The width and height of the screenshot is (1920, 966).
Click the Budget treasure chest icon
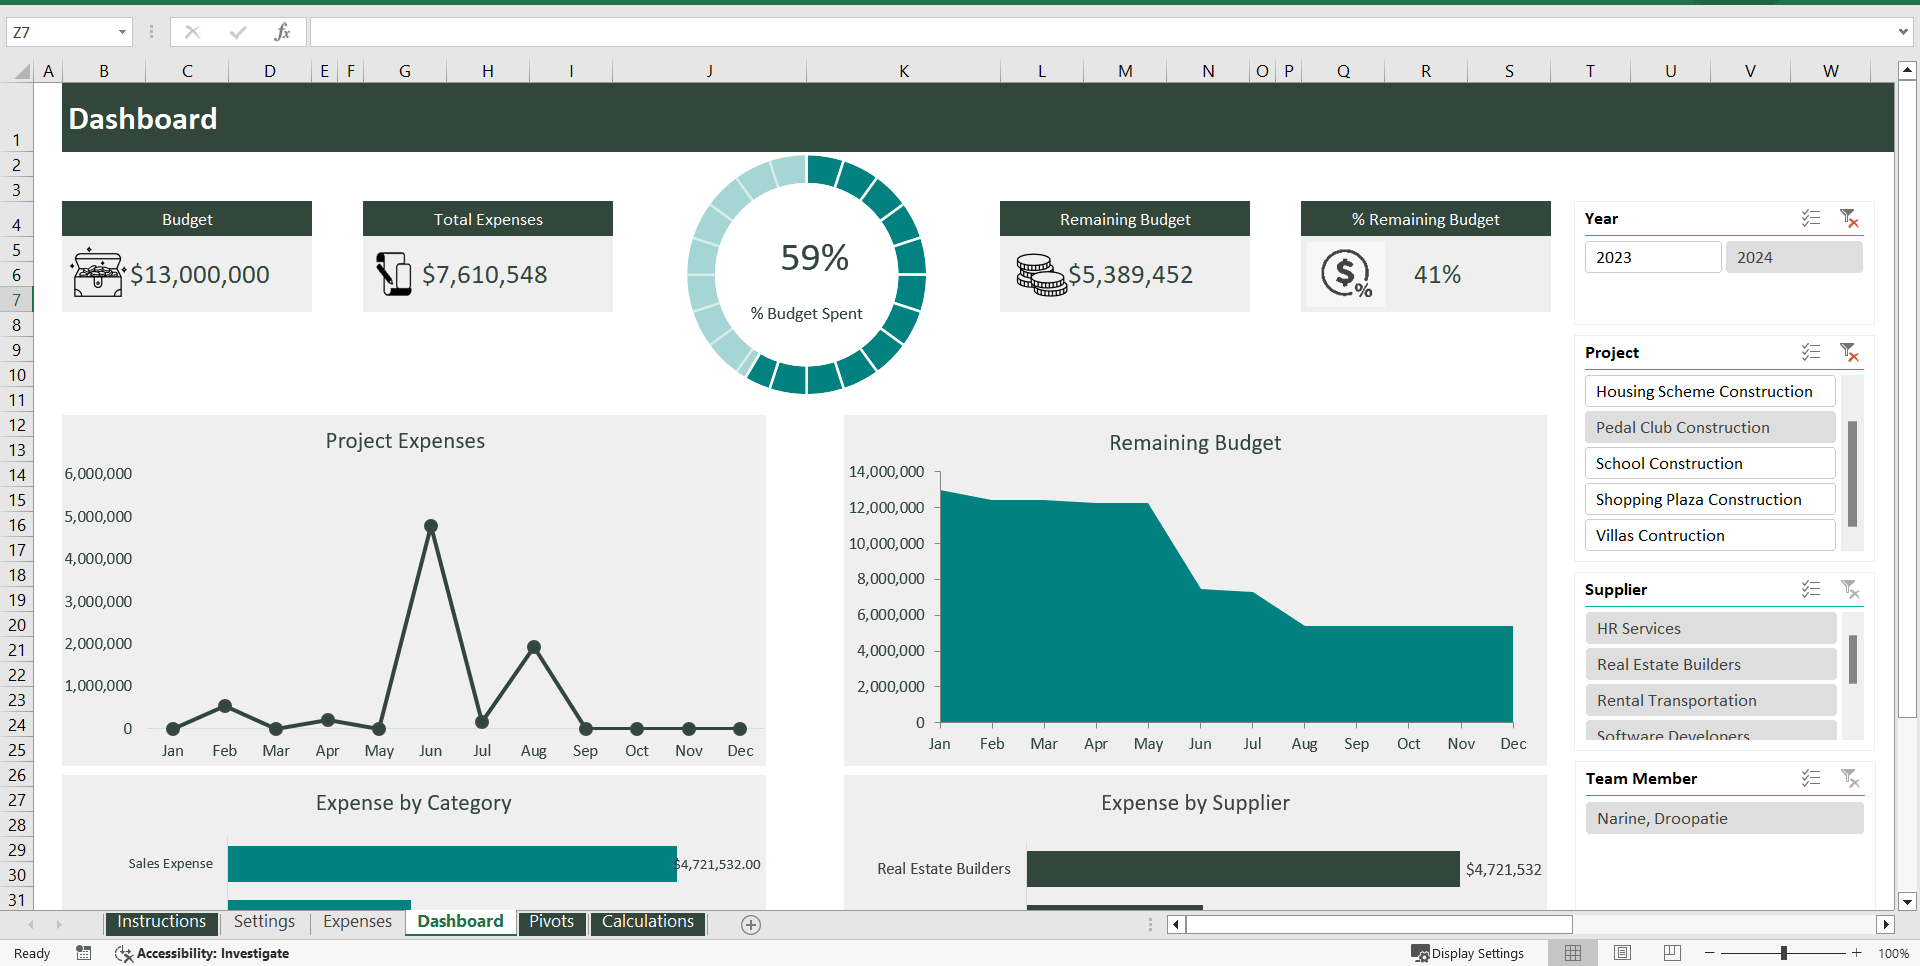(x=98, y=273)
